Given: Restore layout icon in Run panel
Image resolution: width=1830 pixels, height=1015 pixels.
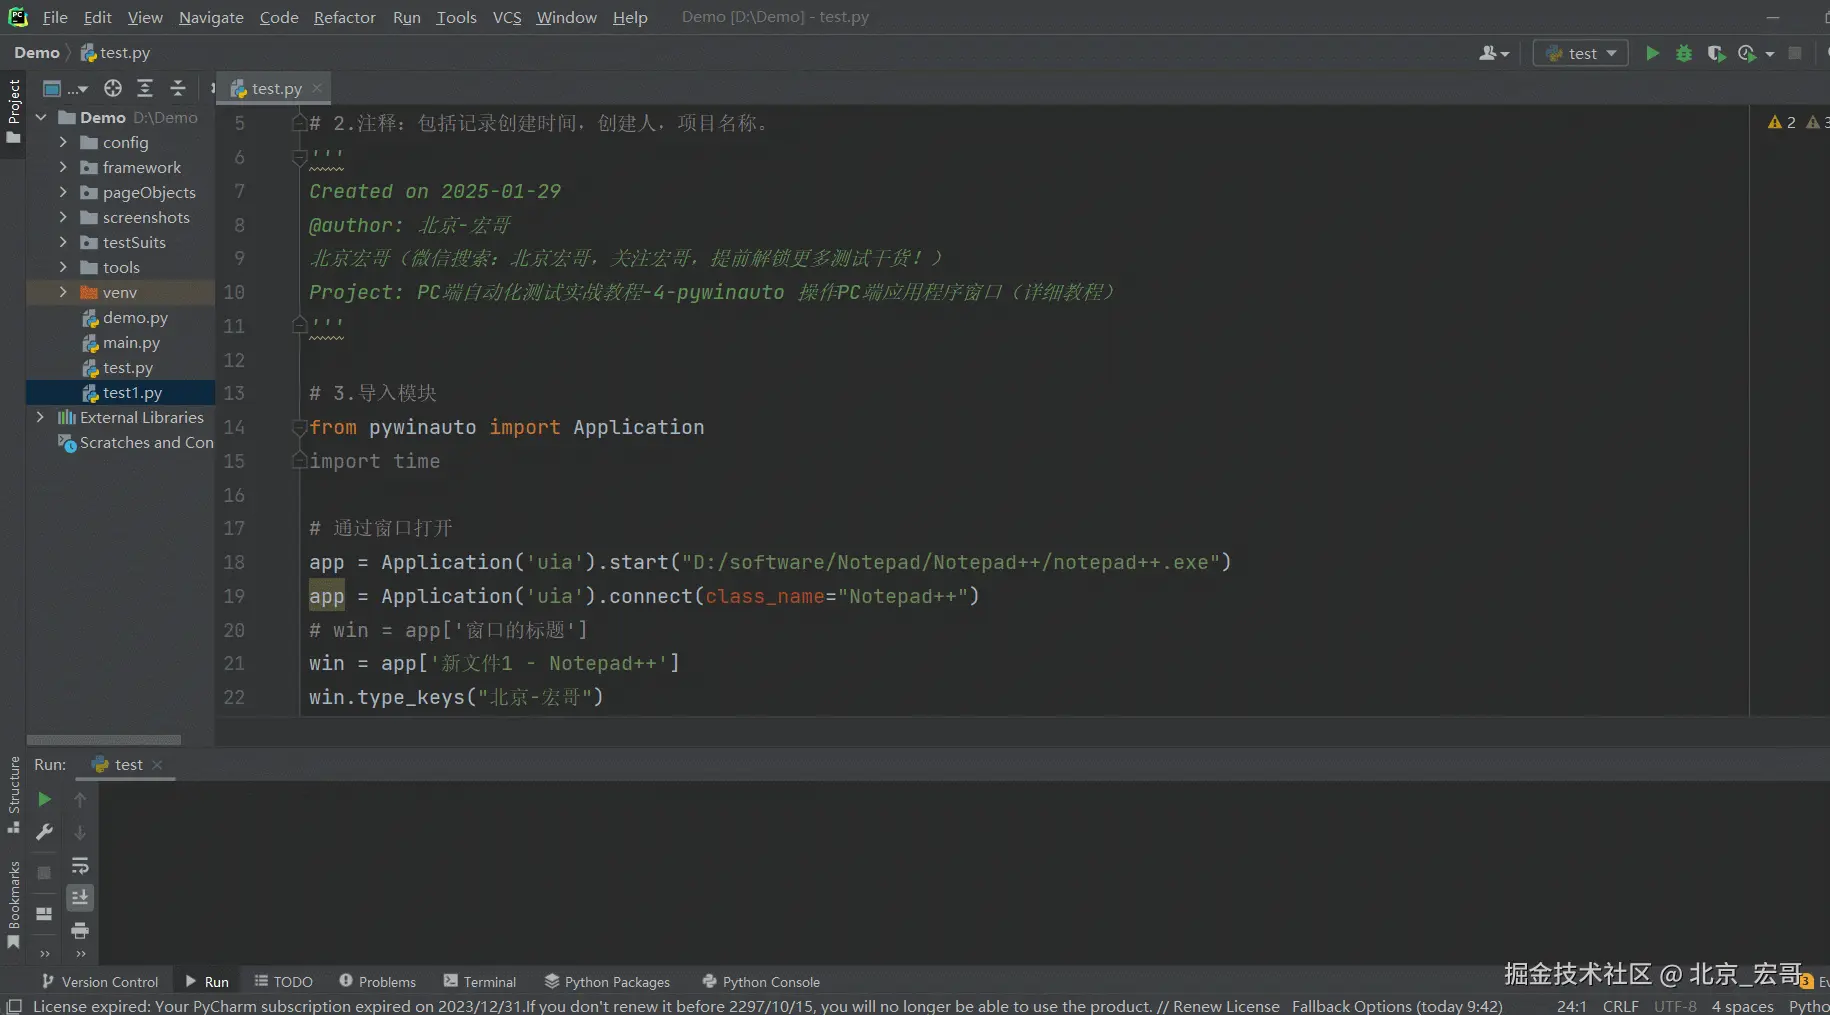Looking at the screenshot, I should tap(44, 914).
